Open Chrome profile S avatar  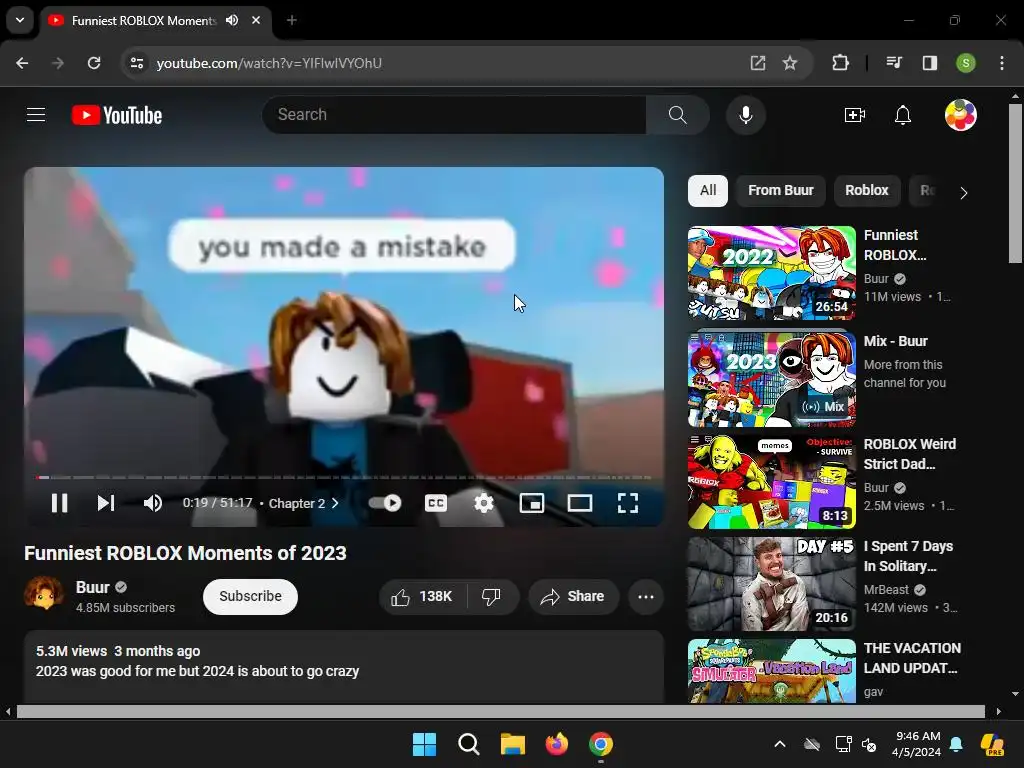tap(966, 63)
